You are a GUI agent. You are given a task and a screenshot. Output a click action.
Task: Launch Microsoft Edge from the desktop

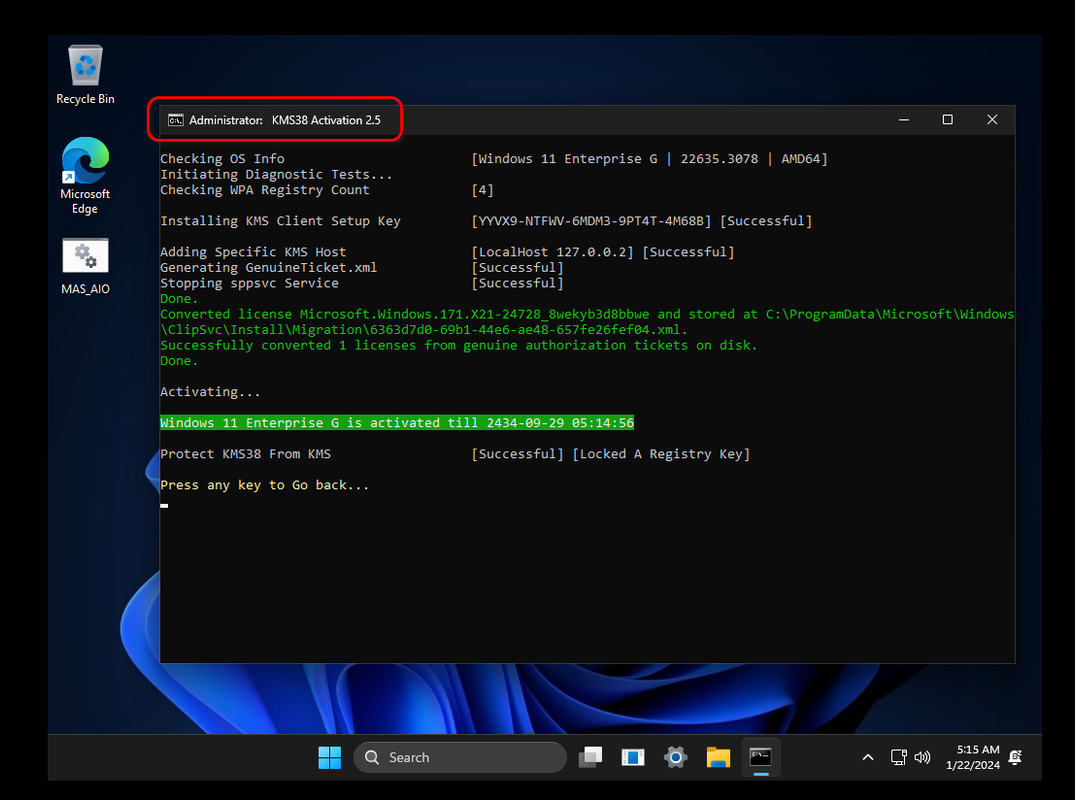[85, 175]
